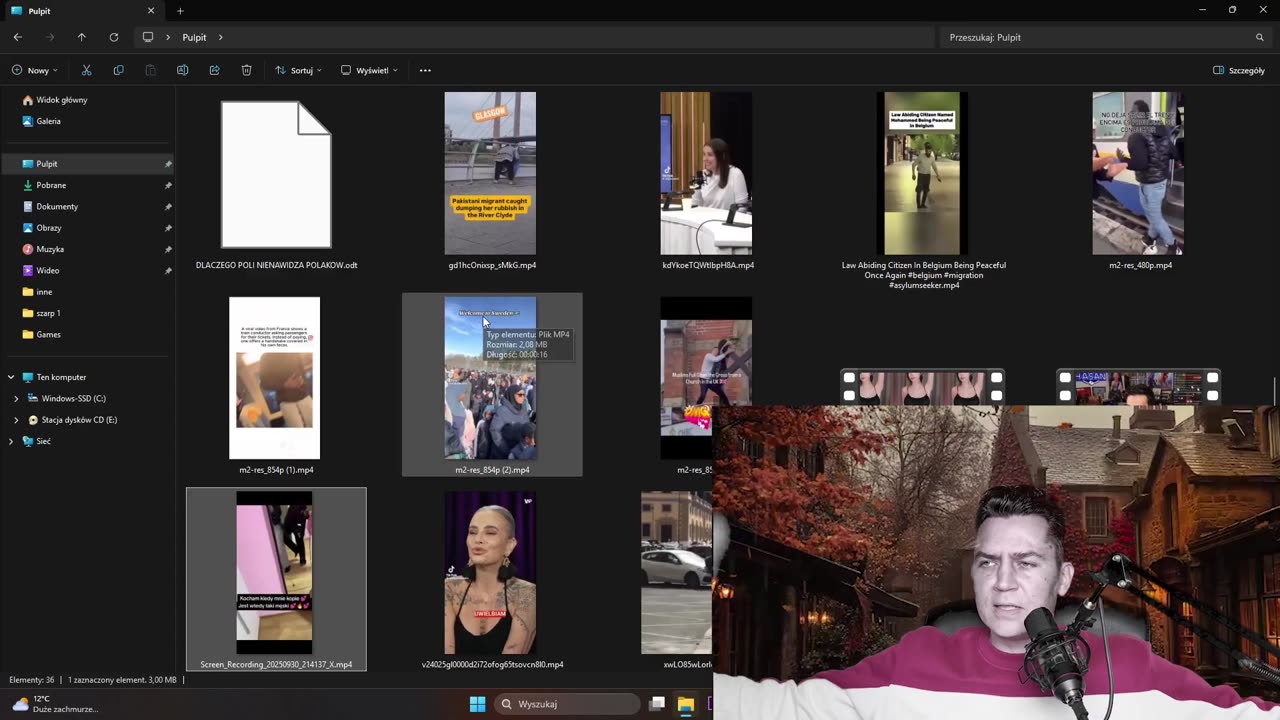1280x720 pixels.
Task: Click the Share icon in toolbar
Action: 214,70
